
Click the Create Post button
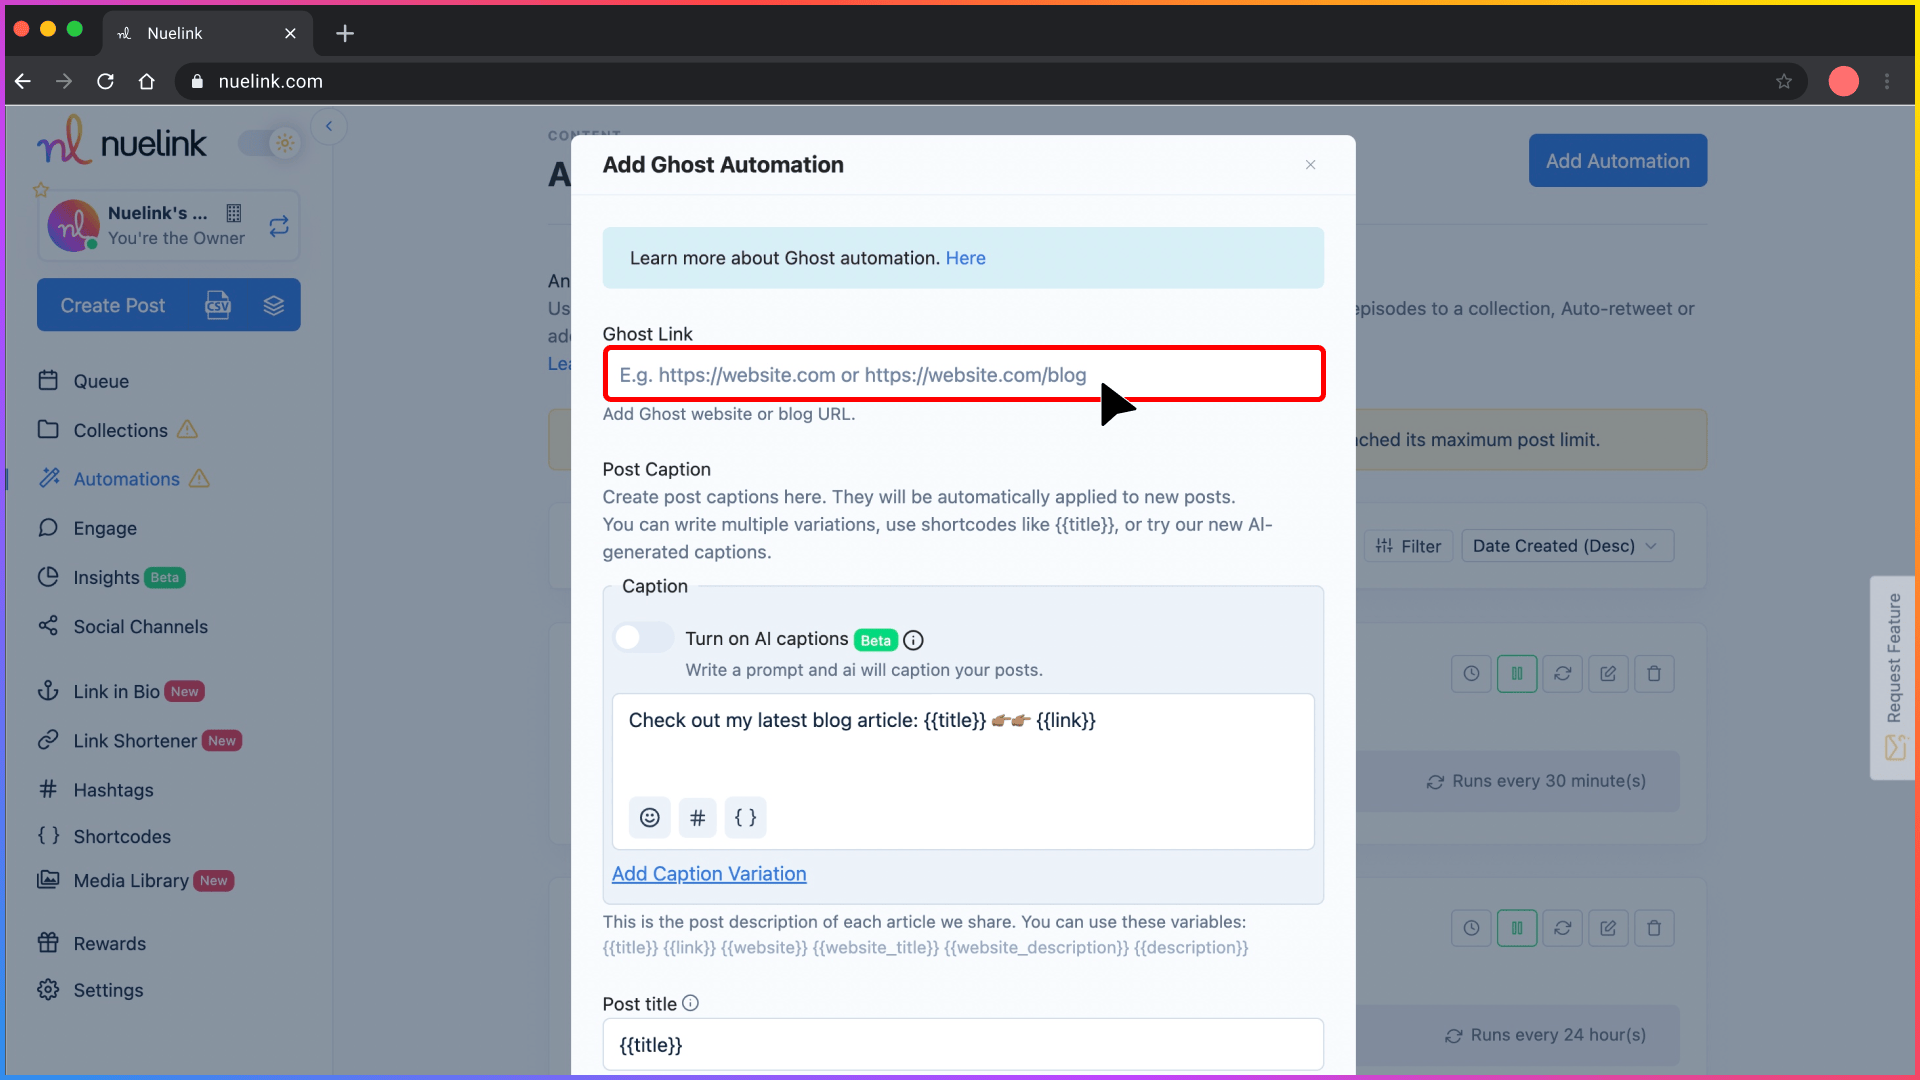click(x=113, y=305)
